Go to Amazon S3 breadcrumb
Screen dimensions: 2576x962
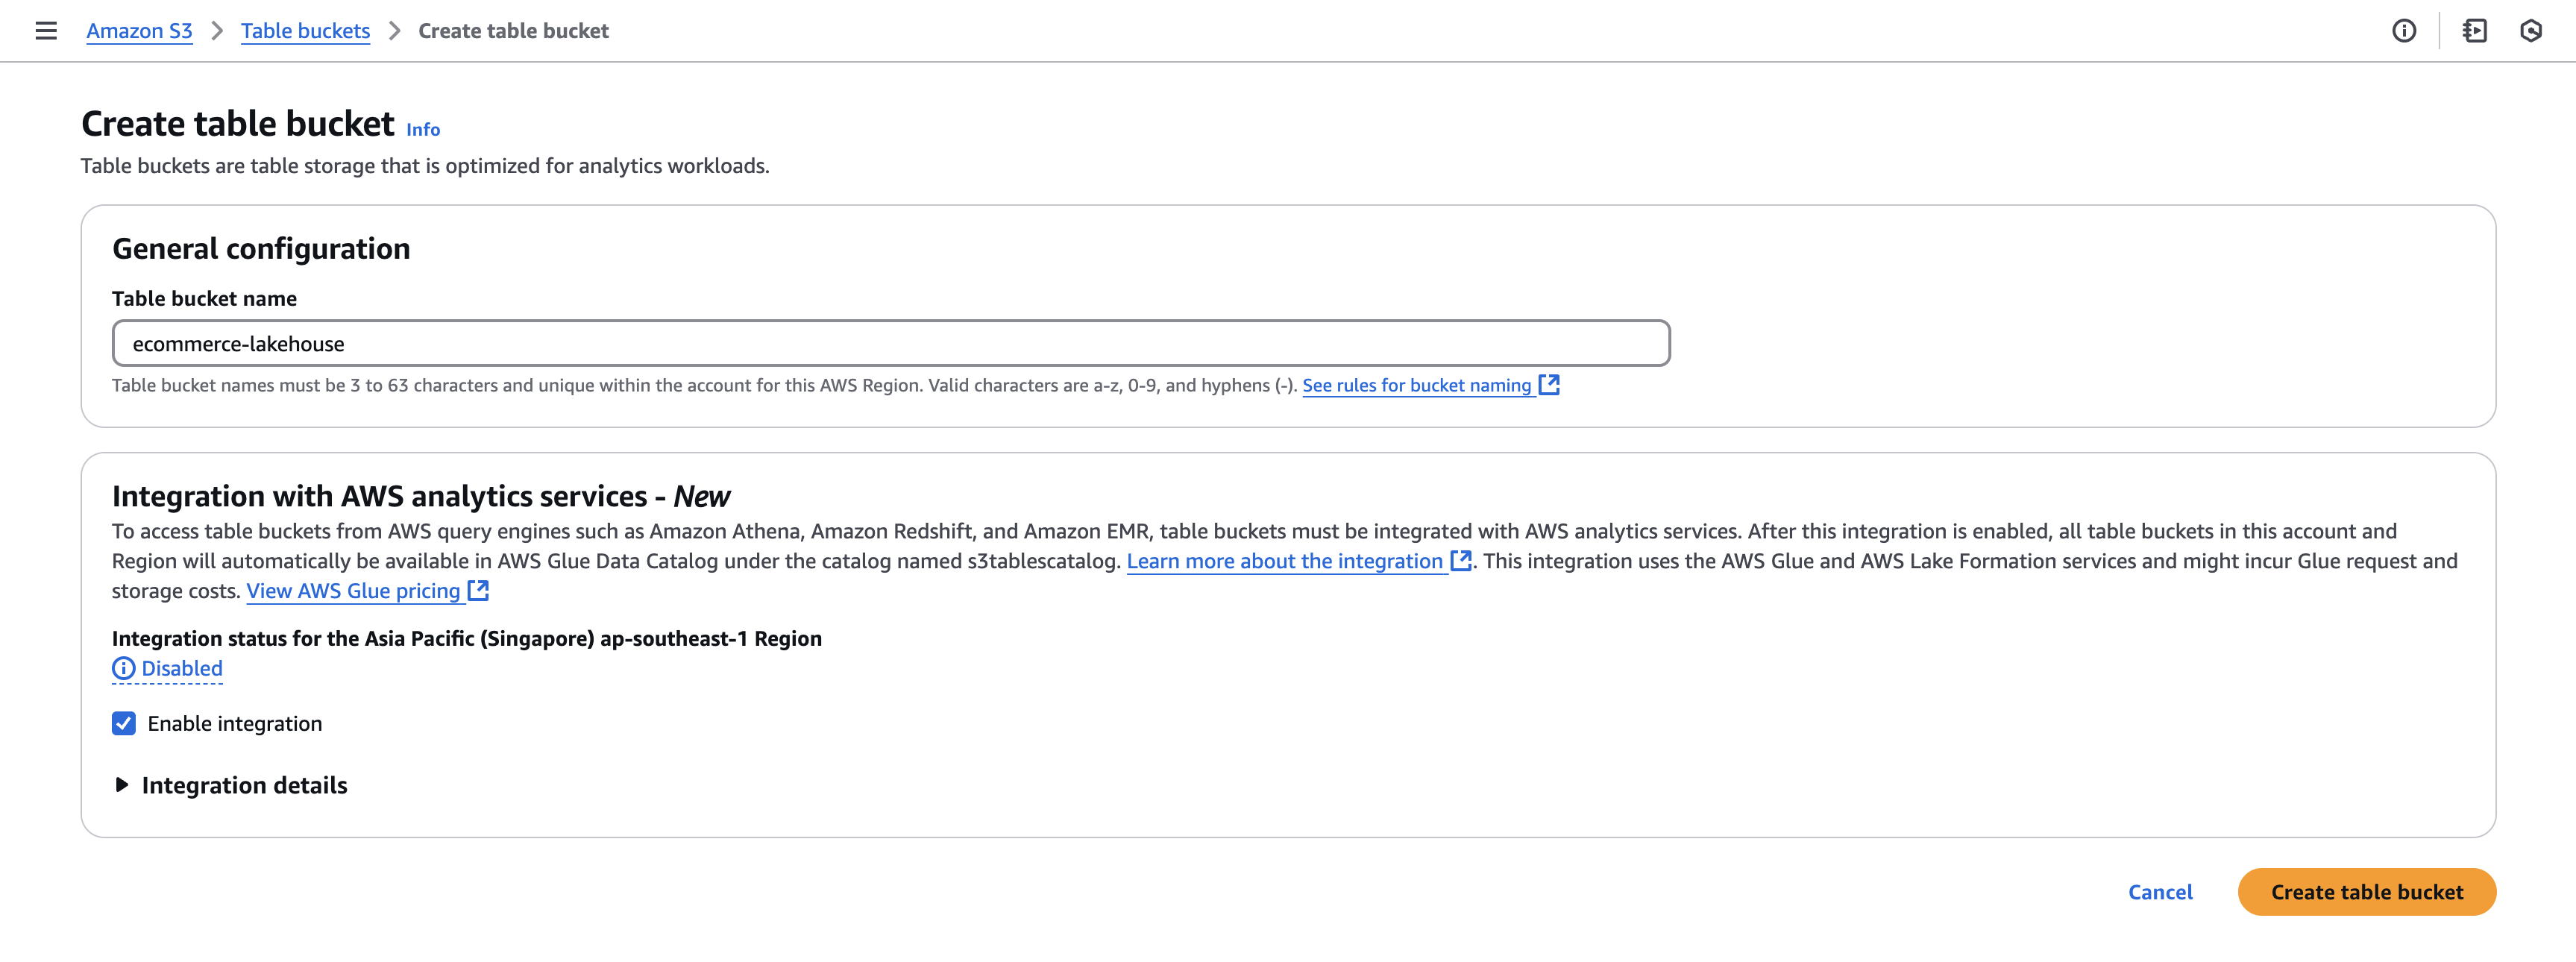[139, 31]
